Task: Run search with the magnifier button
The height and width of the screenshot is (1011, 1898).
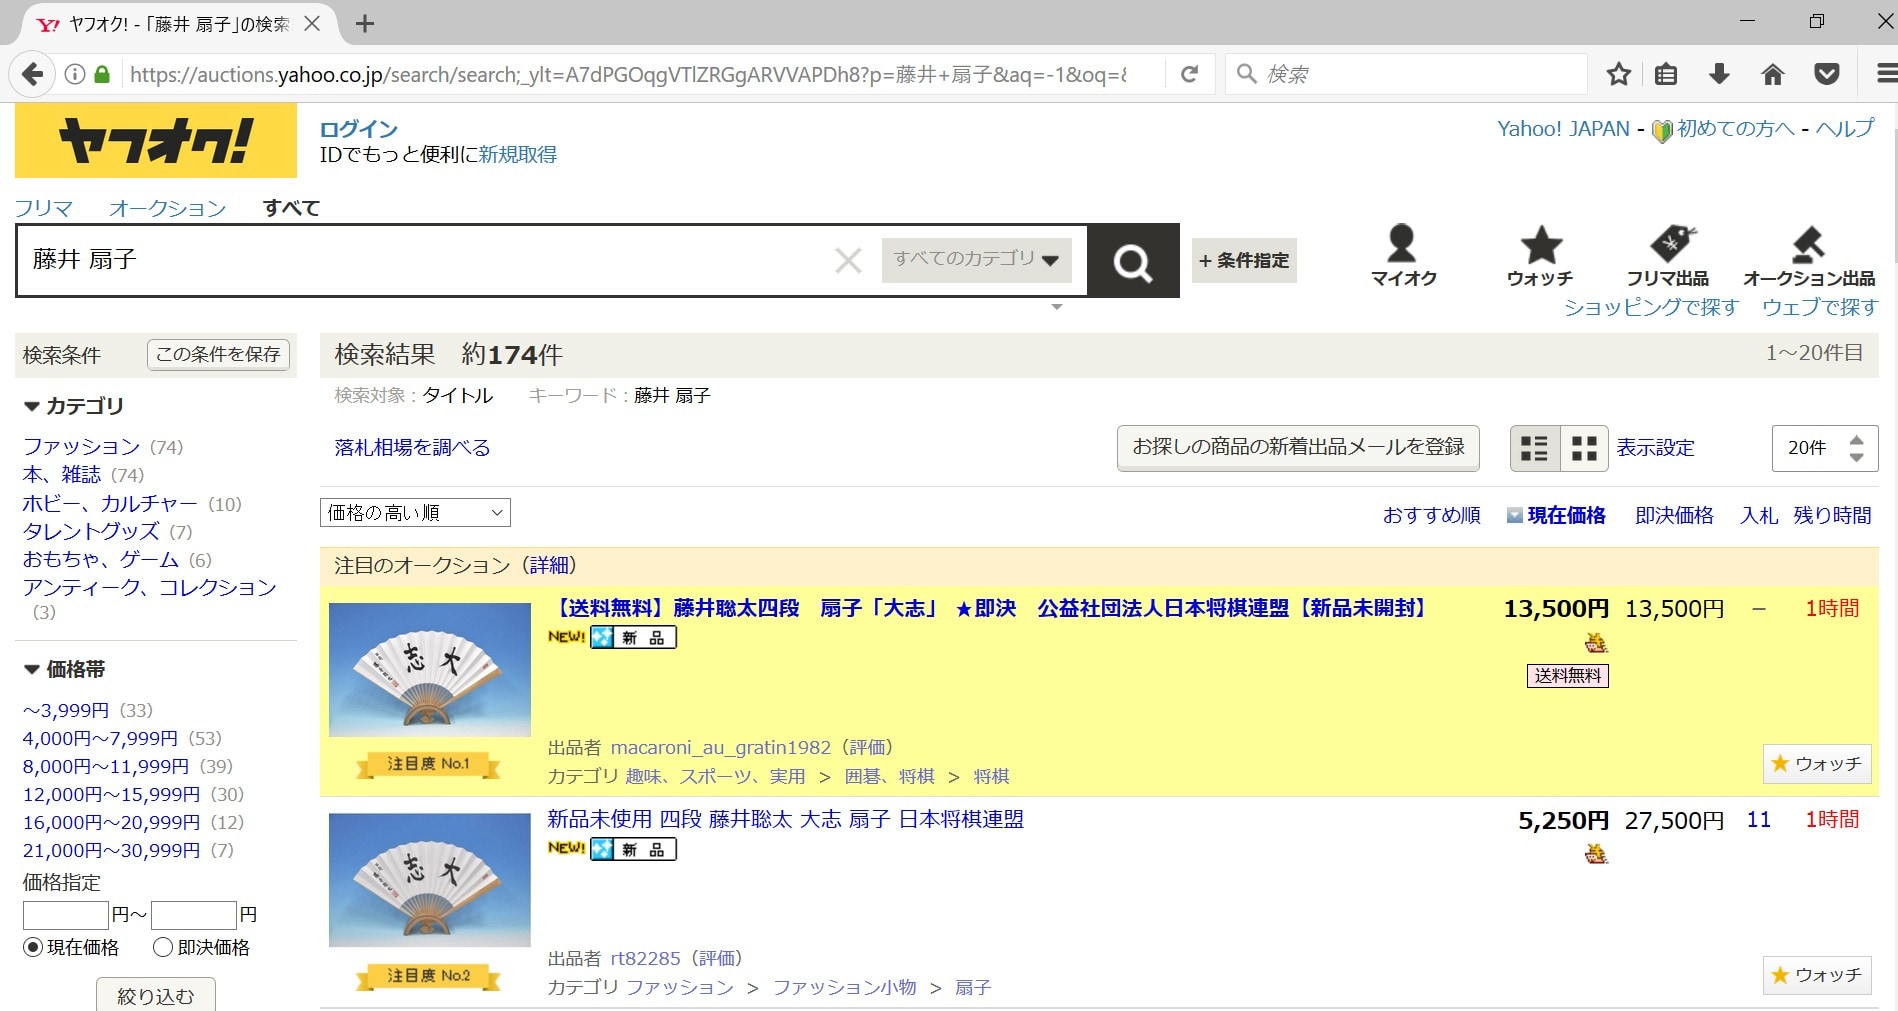Action: point(1133,261)
